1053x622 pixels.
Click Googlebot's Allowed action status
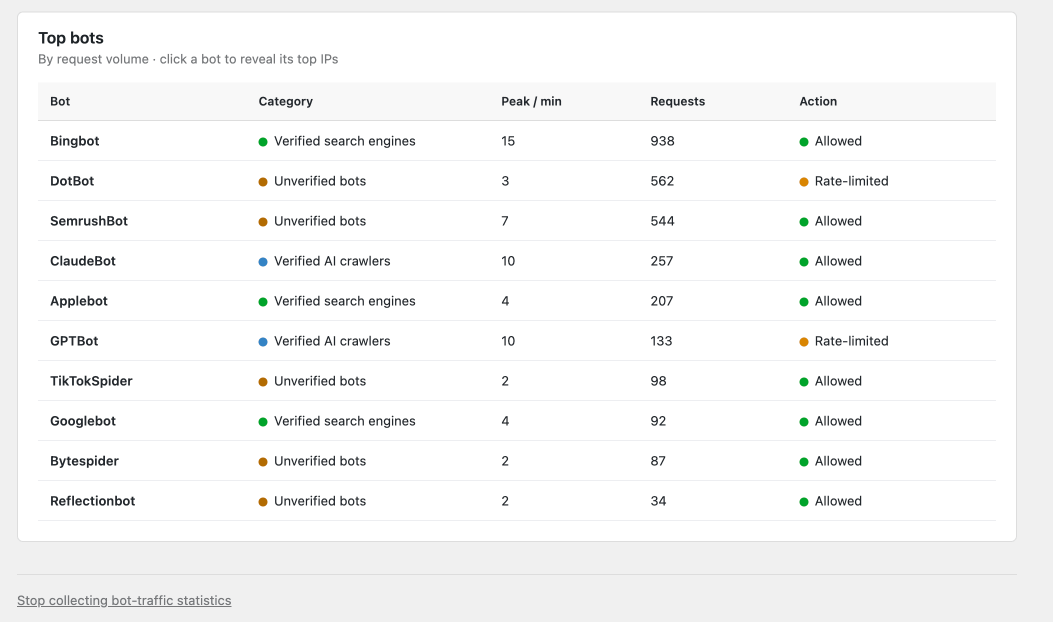pyautogui.click(x=831, y=421)
